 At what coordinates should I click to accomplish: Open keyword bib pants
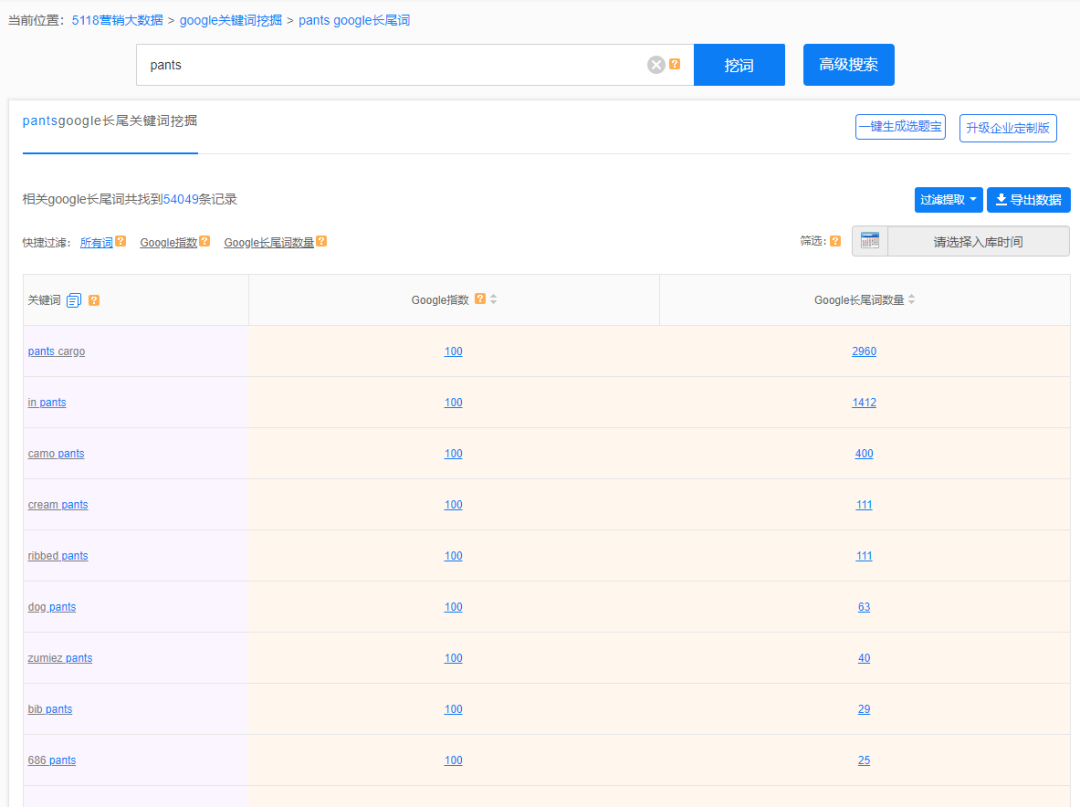[50, 709]
